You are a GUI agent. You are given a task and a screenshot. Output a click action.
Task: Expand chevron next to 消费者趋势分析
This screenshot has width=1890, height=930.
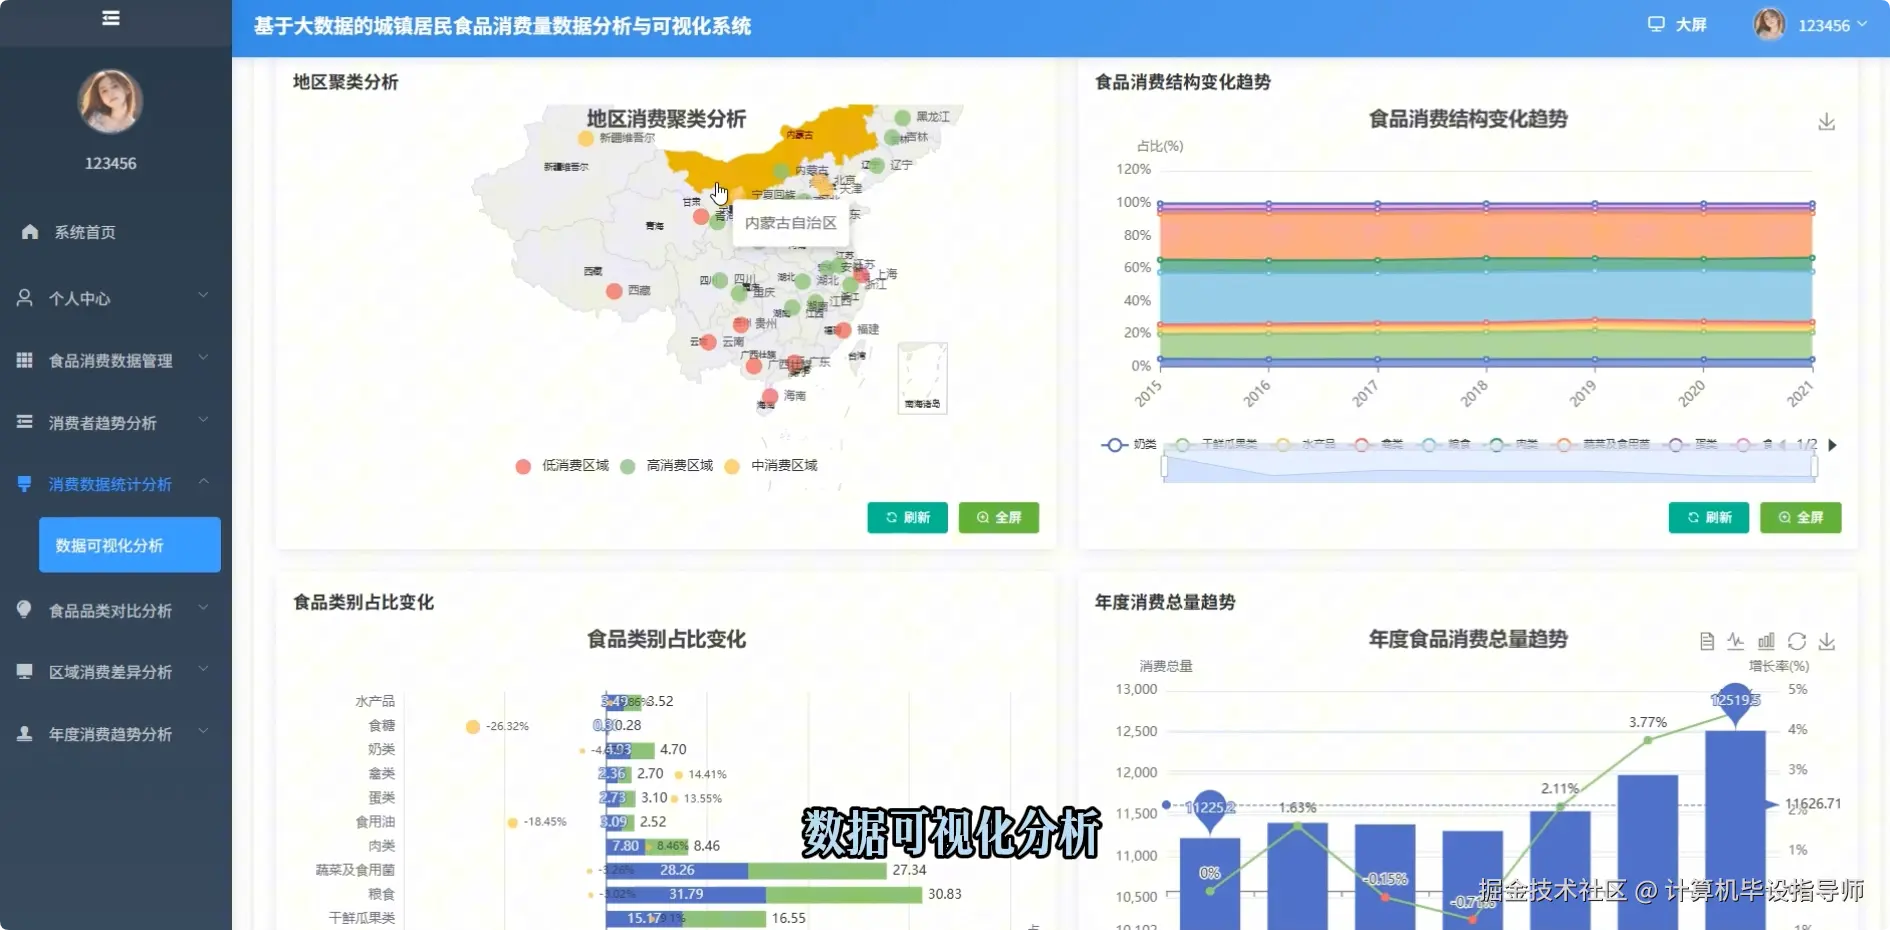tap(203, 419)
